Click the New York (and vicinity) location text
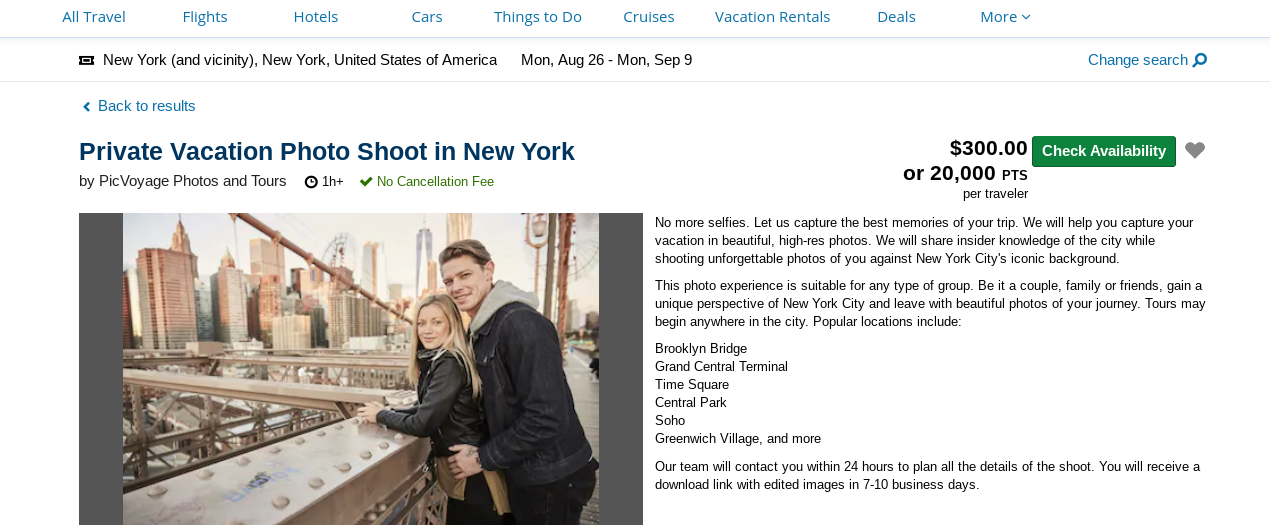Viewport: 1270px width, 525px height. pos(300,60)
